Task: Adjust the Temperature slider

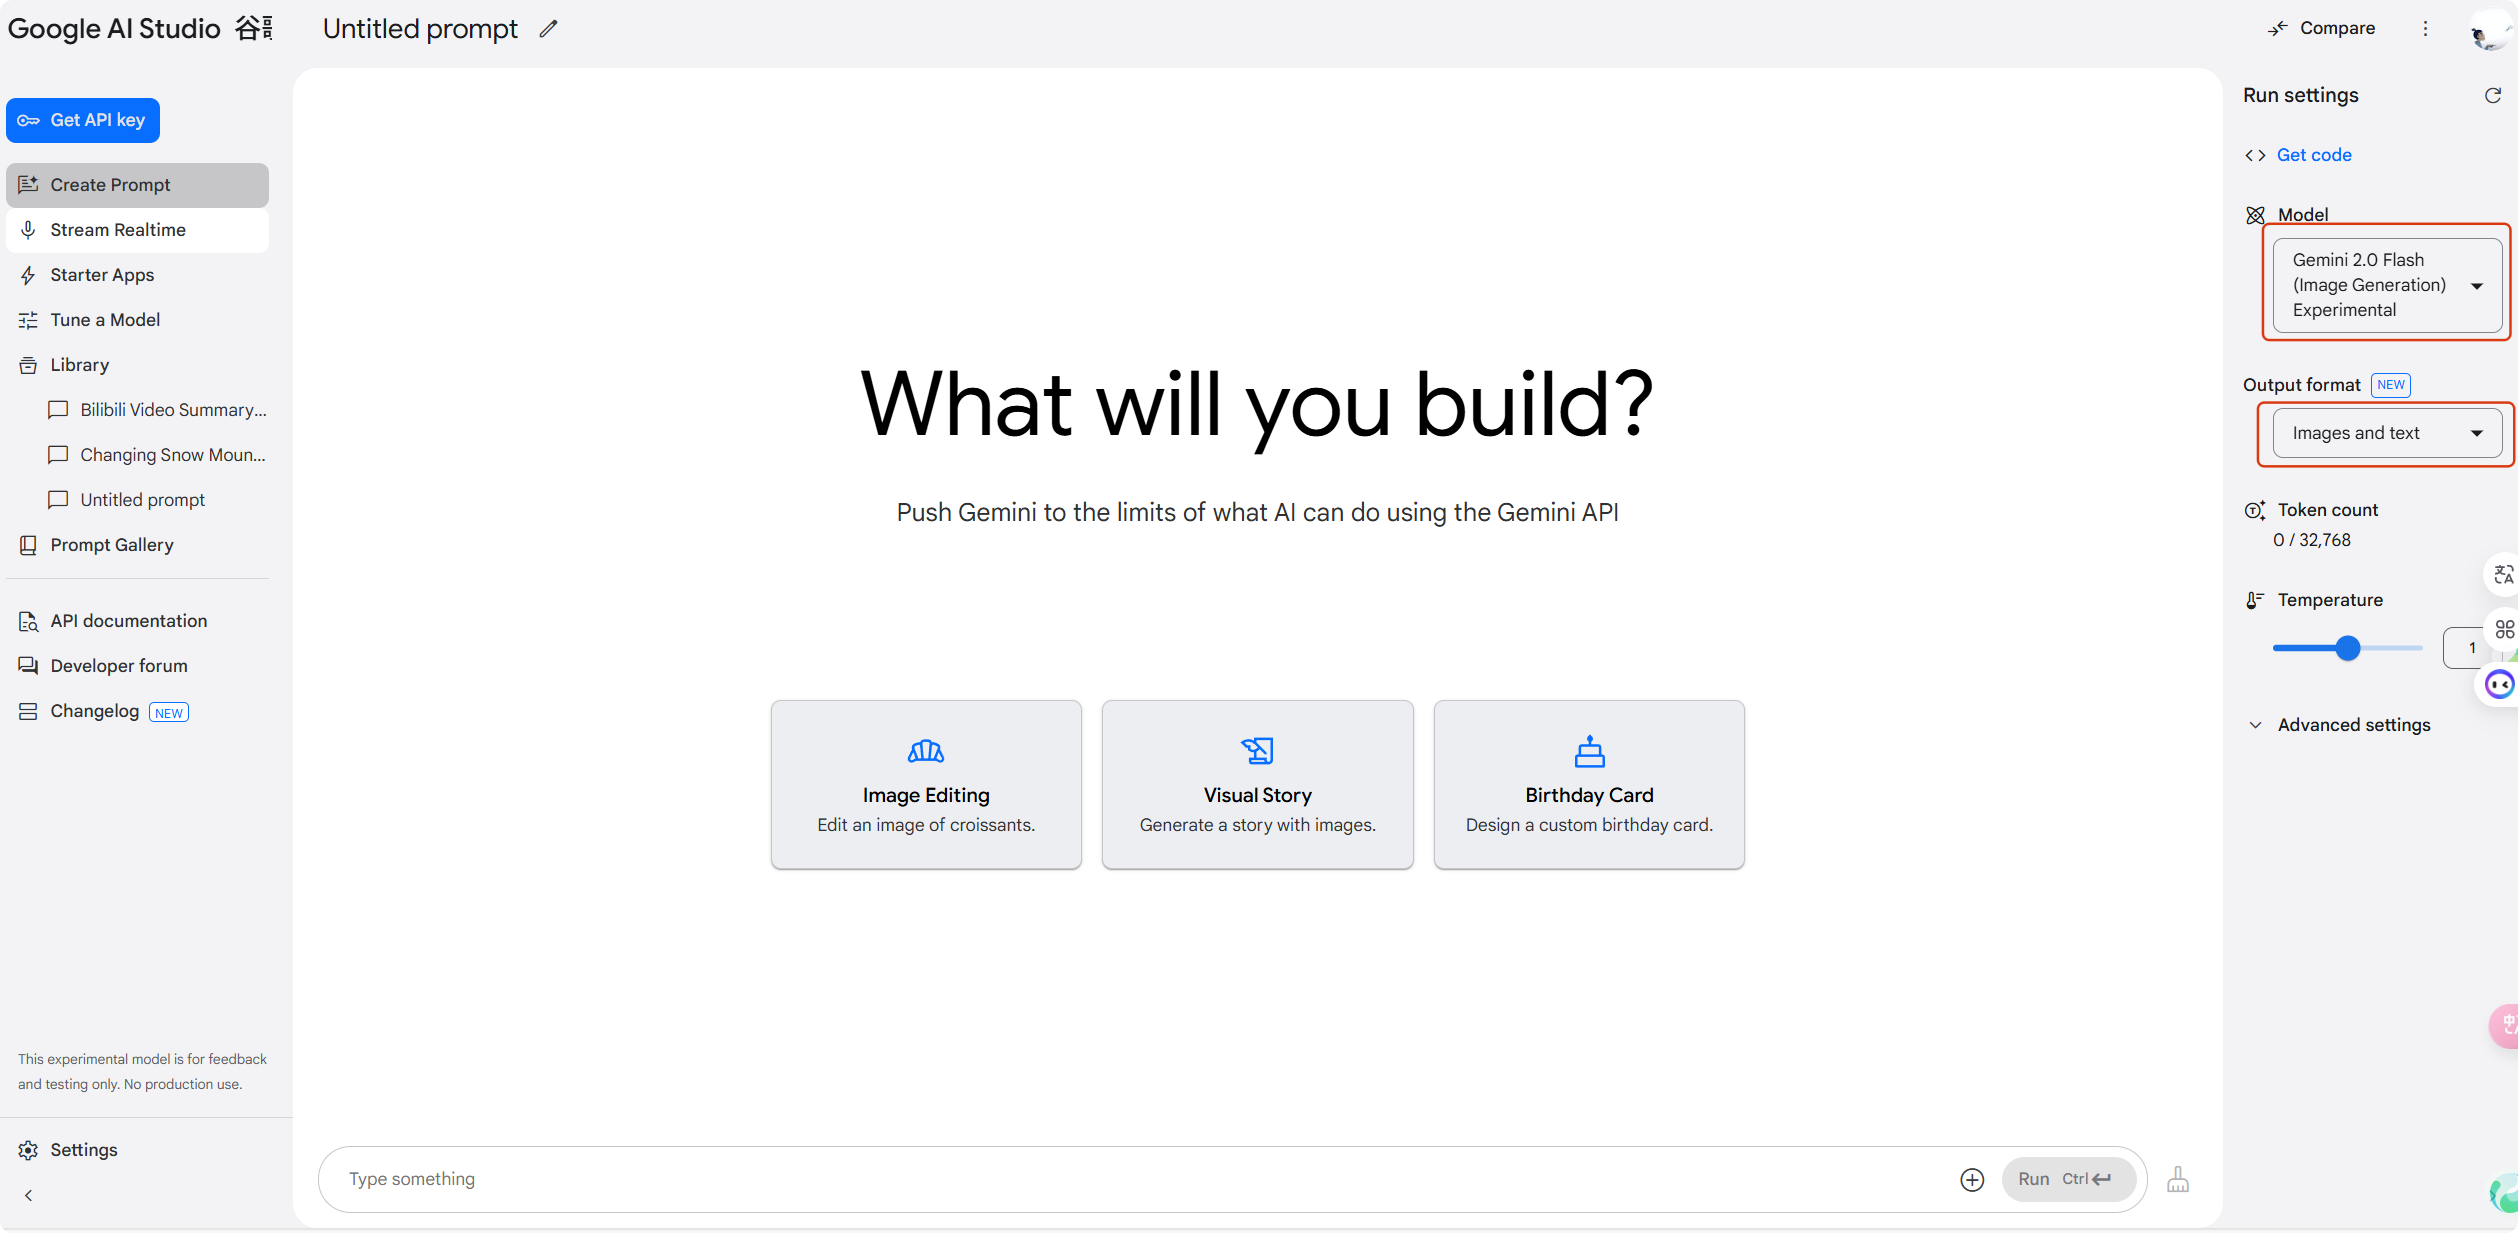Action: [2347, 648]
